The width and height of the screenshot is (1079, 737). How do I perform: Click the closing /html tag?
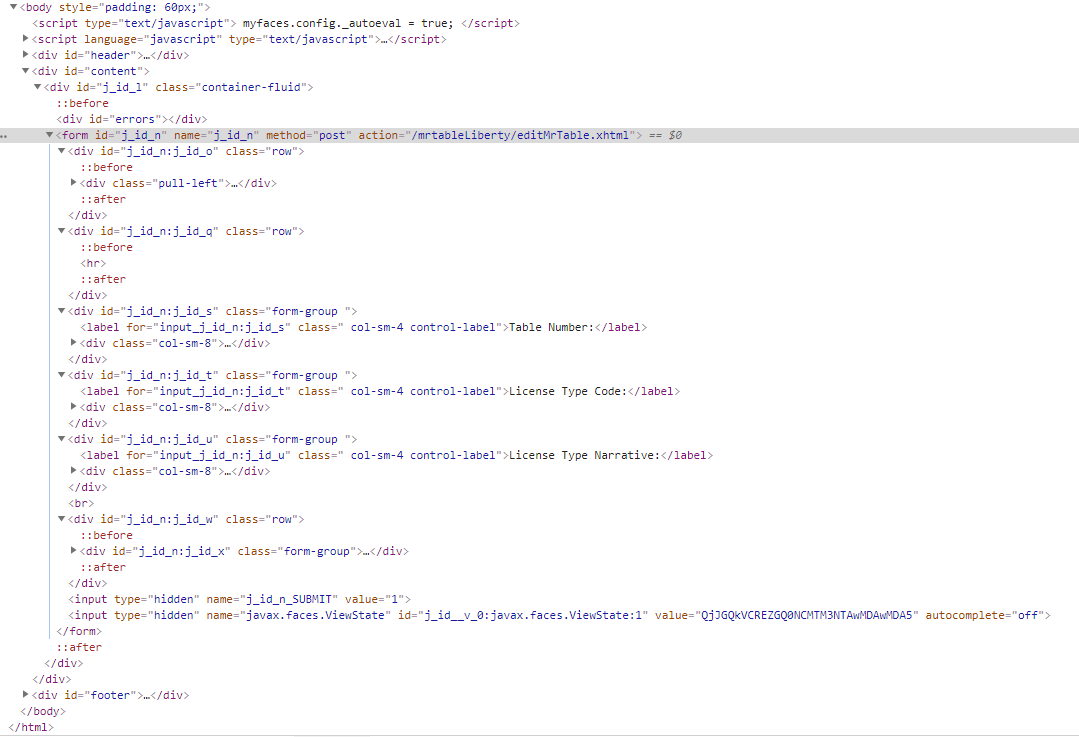coord(31,727)
